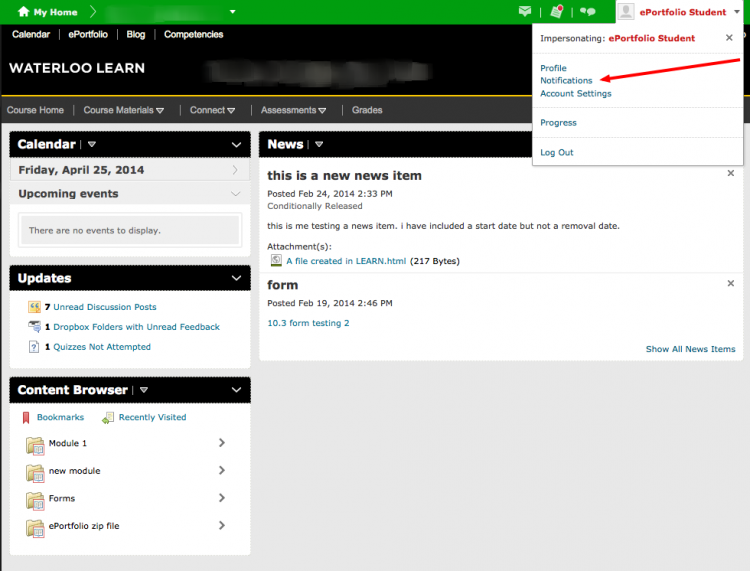
Task: Click the Unread Discussion Posts icon
Action: pos(34,307)
